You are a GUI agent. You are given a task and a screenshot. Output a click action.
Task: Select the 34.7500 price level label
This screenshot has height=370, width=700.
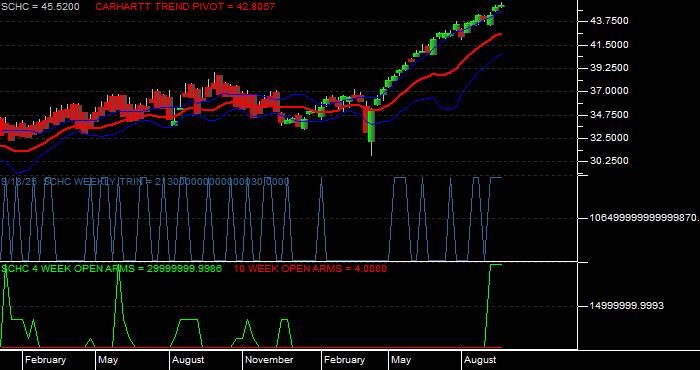click(609, 115)
